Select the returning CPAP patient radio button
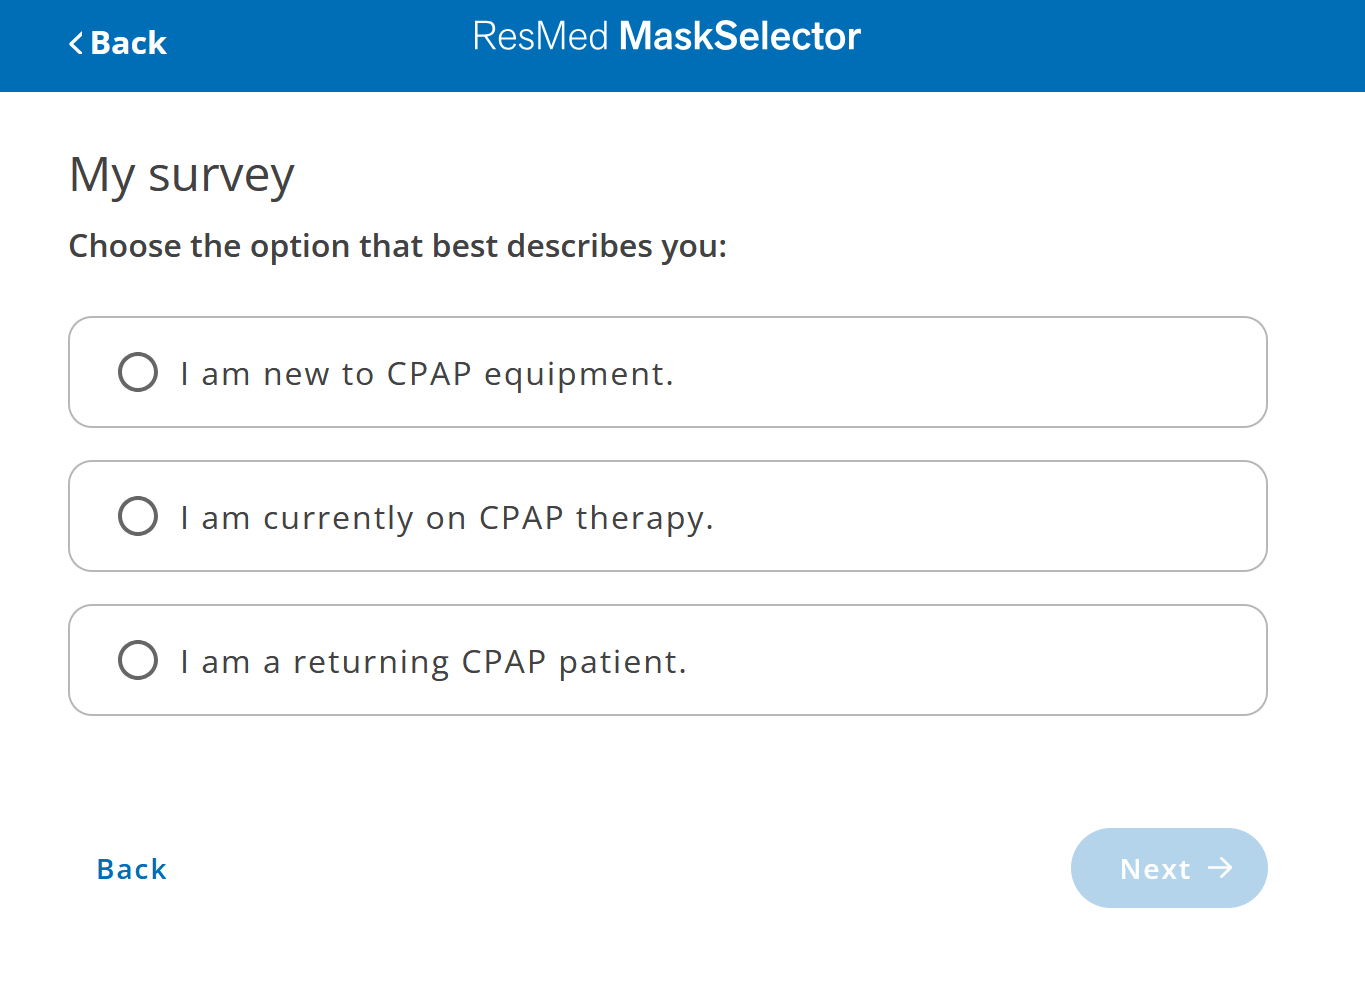Image resolution: width=1365 pixels, height=985 pixels. tap(138, 660)
